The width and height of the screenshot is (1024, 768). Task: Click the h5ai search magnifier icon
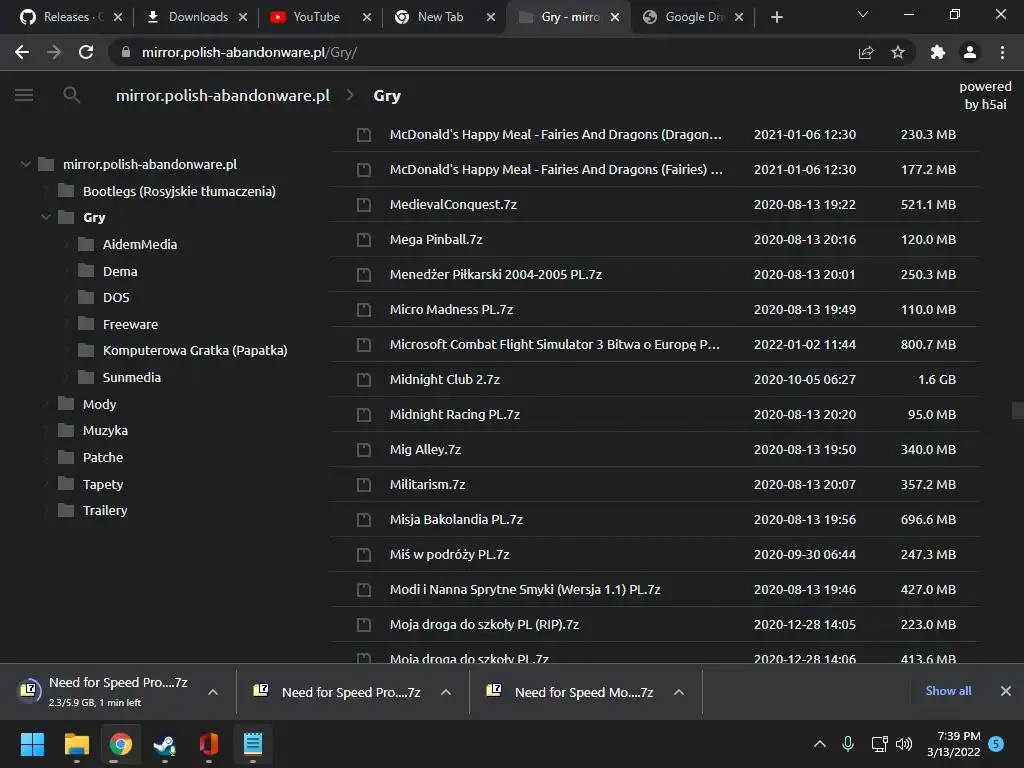point(71,95)
